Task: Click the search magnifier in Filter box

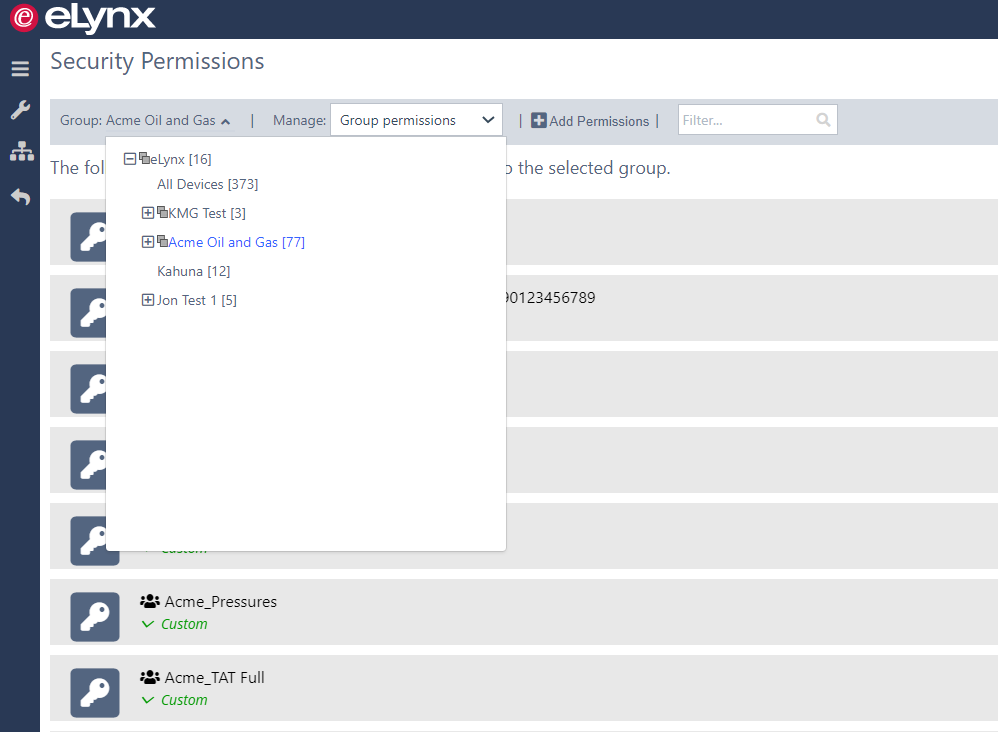Action: click(x=823, y=120)
